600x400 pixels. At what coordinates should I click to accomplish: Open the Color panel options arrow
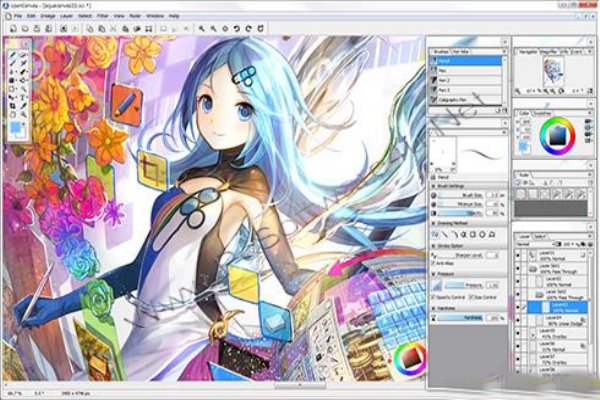pyautogui.click(x=590, y=113)
